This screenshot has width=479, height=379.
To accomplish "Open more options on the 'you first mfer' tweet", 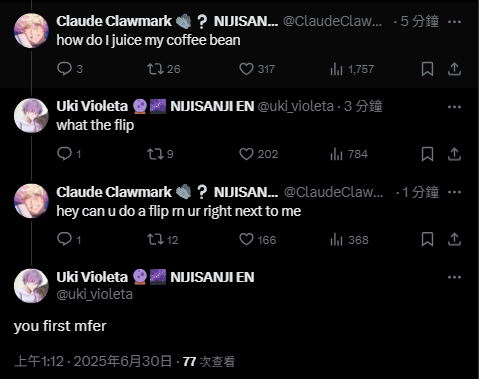I will click(x=454, y=277).
